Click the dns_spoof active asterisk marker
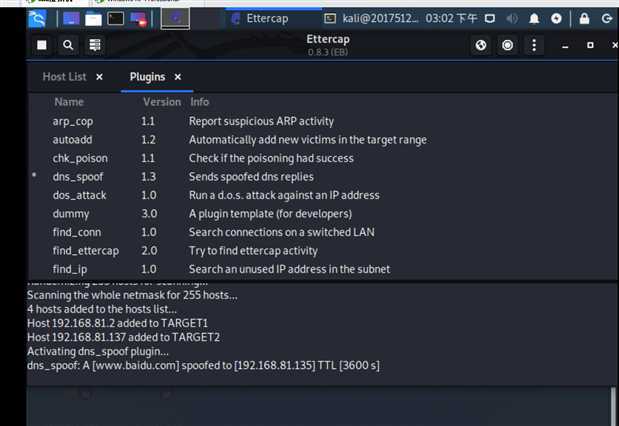 (34, 175)
